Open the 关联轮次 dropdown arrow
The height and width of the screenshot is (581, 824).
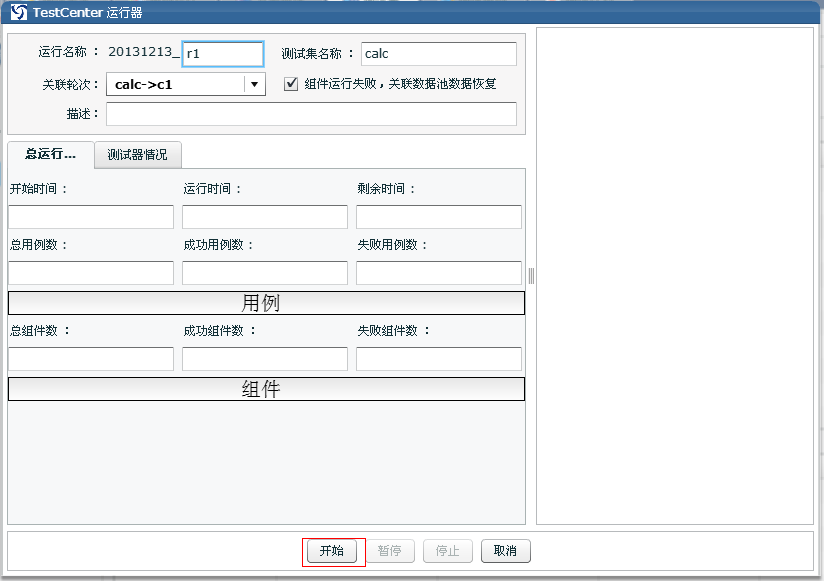pos(255,85)
